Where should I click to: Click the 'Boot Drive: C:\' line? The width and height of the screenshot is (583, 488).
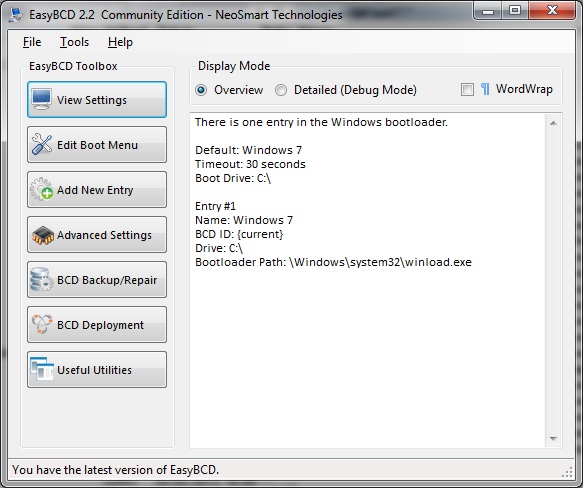233,178
